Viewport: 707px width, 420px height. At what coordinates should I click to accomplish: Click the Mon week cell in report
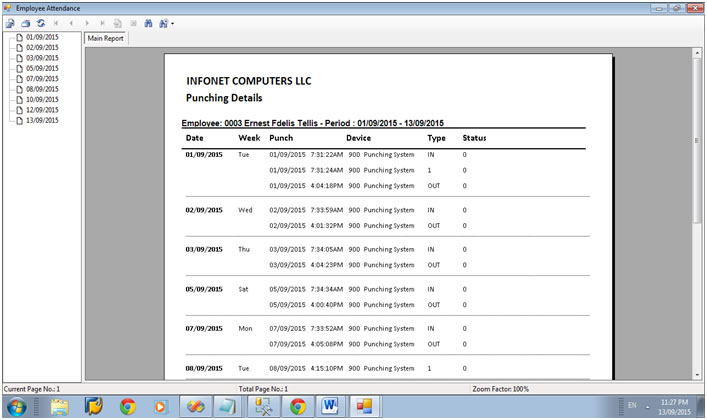pyautogui.click(x=245, y=329)
